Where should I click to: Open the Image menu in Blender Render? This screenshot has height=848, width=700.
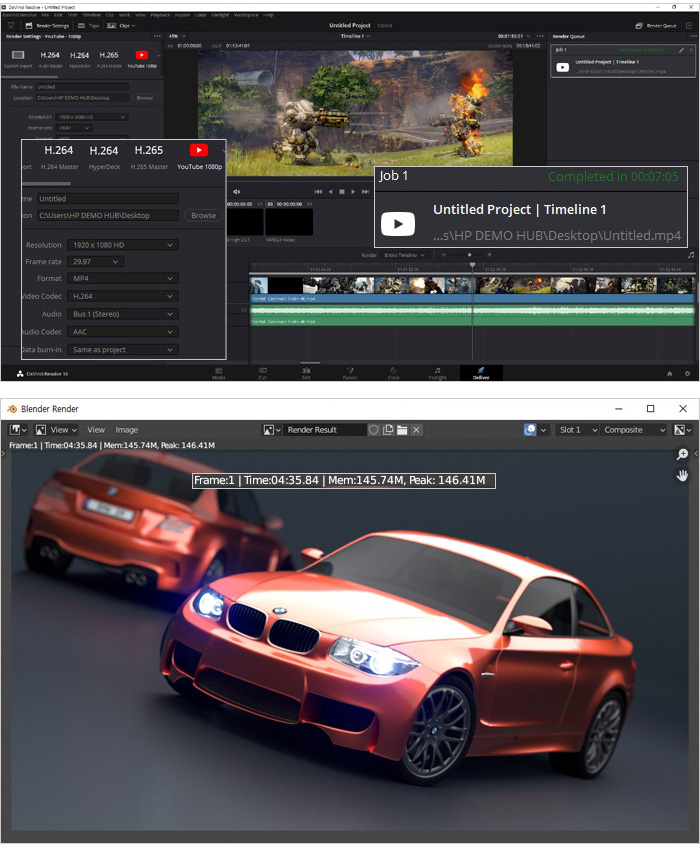tap(127, 429)
